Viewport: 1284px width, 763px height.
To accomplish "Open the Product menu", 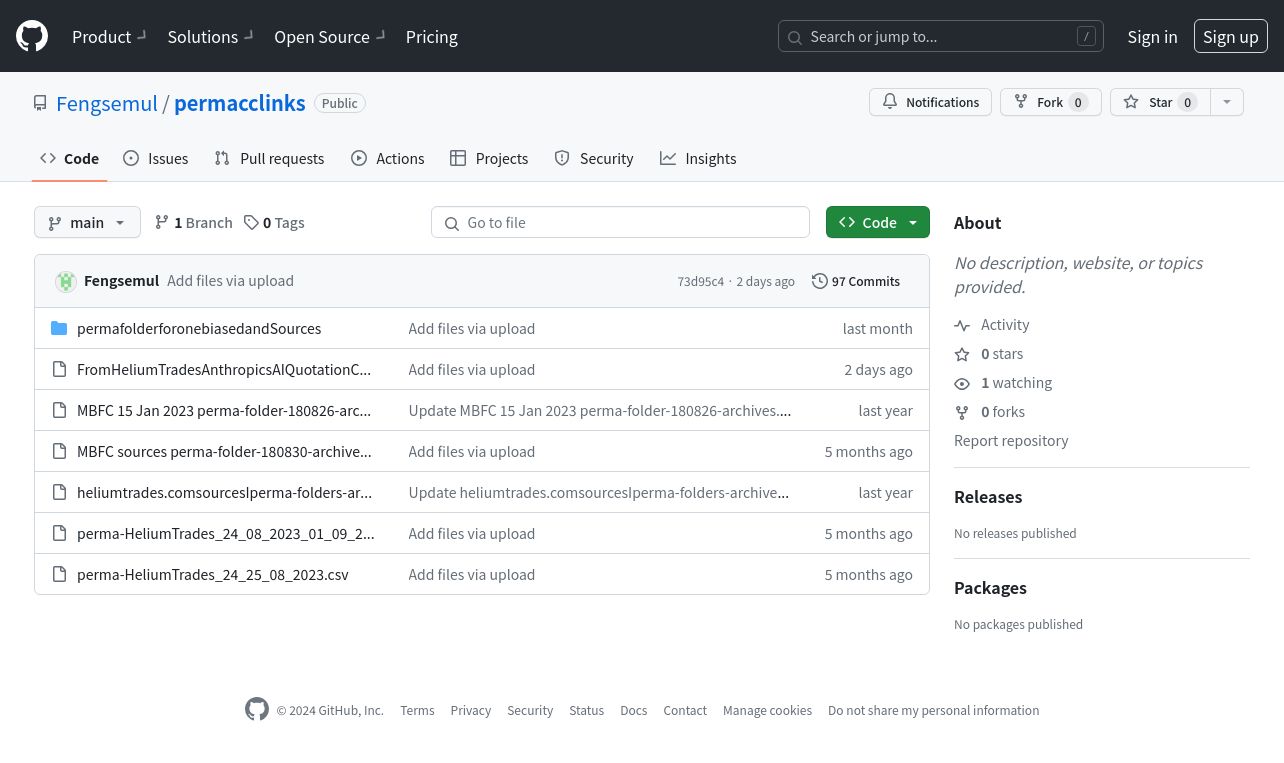I will coord(109,37).
